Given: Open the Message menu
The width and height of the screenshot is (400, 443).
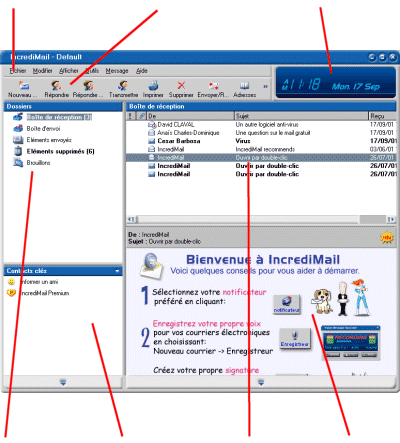Looking at the screenshot, I should coord(117,71).
